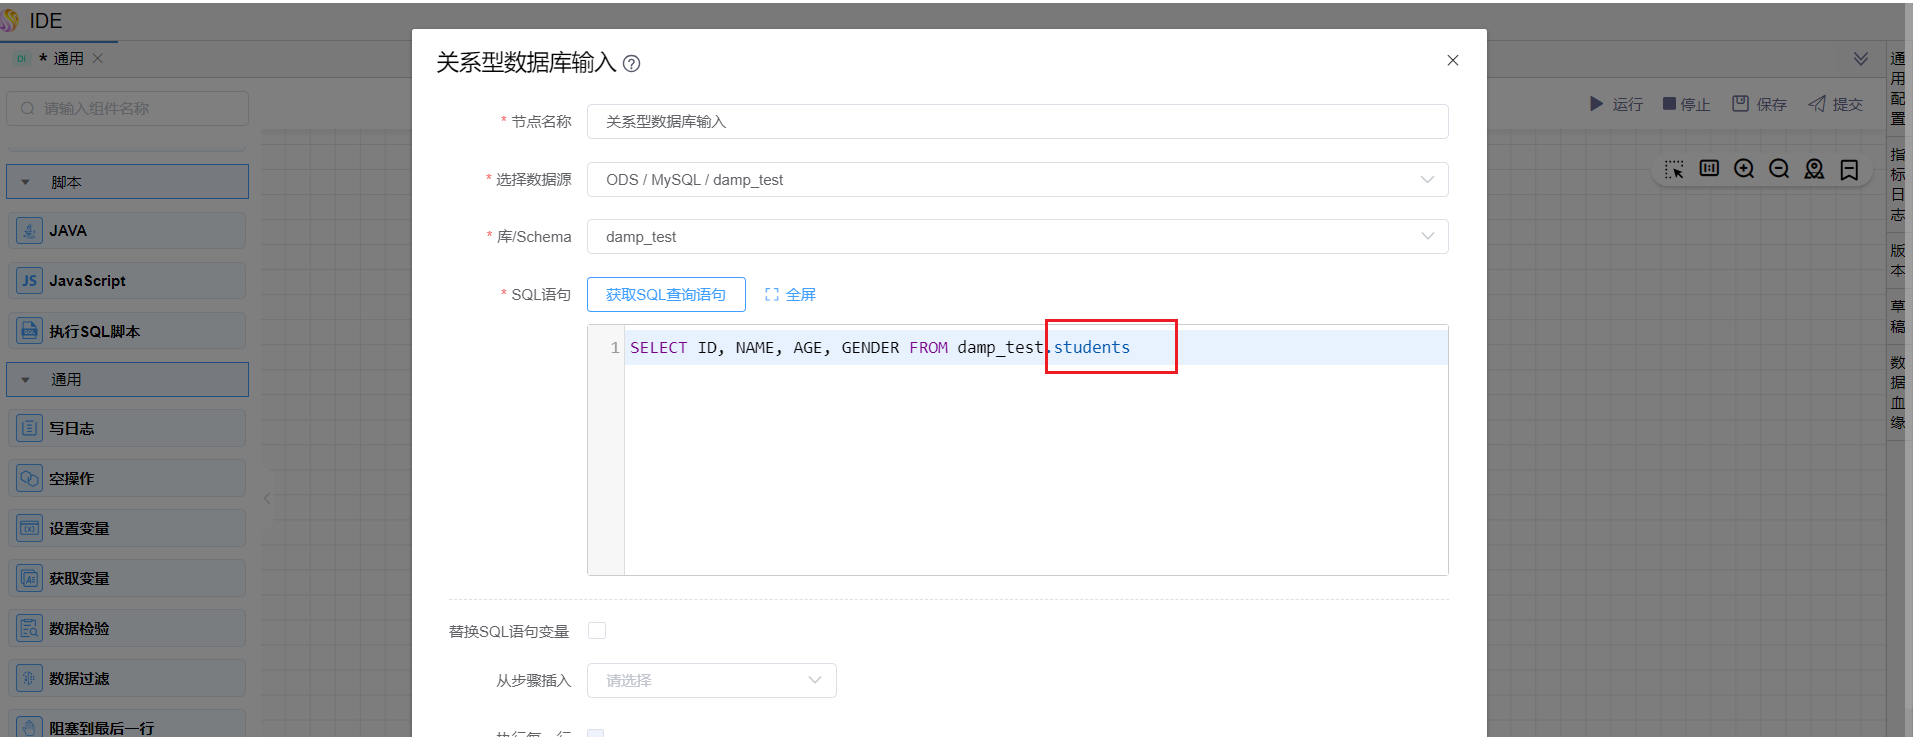Choose the 写日志 component
Viewport: 1913px width, 737px height.
tap(127, 428)
